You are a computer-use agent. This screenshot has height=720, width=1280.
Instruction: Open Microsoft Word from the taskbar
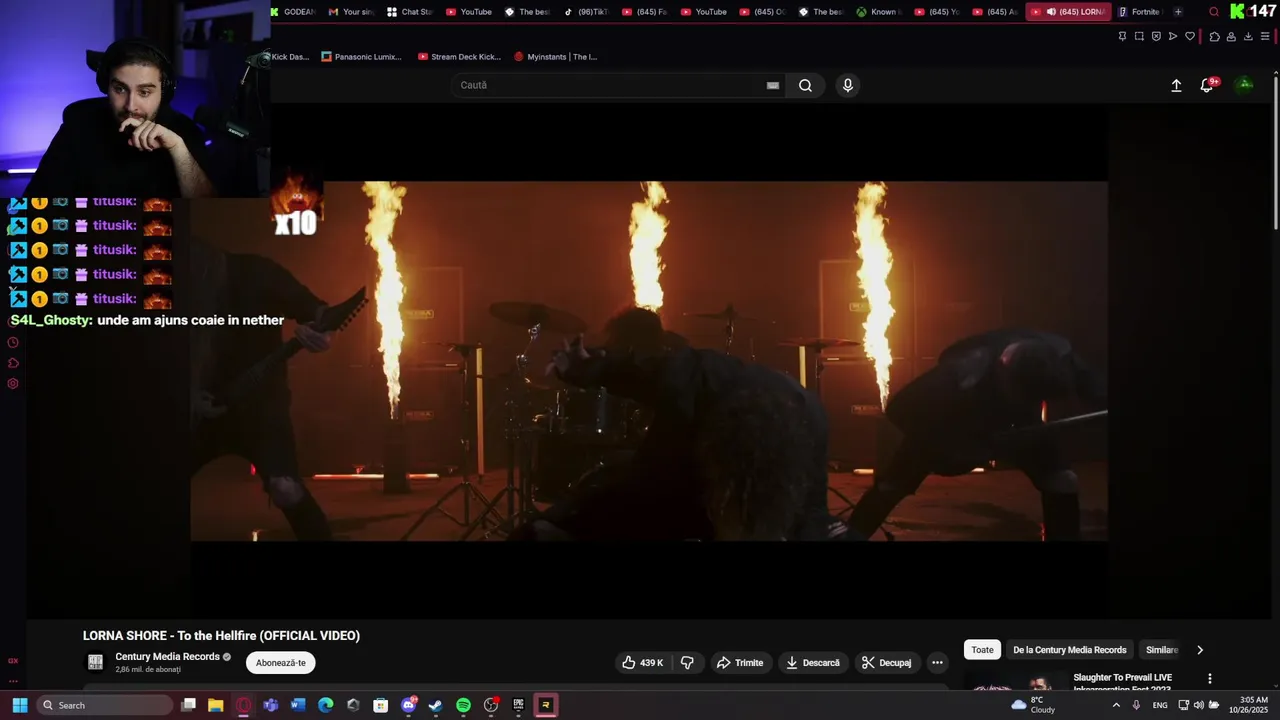(x=298, y=705)
